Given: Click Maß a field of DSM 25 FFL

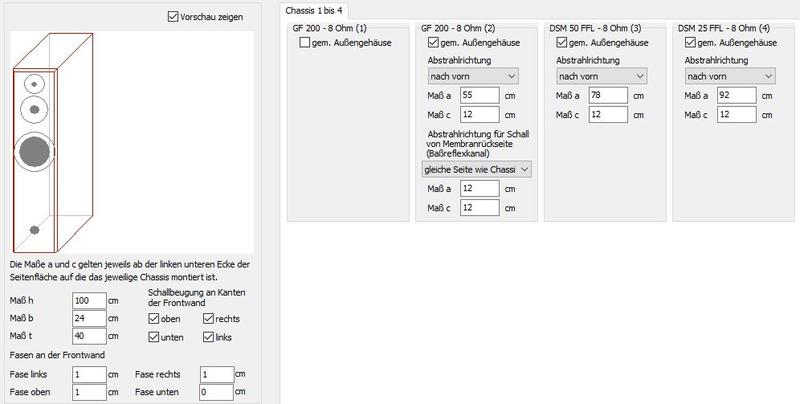Looking at the screenshot, I should (737, 95).
